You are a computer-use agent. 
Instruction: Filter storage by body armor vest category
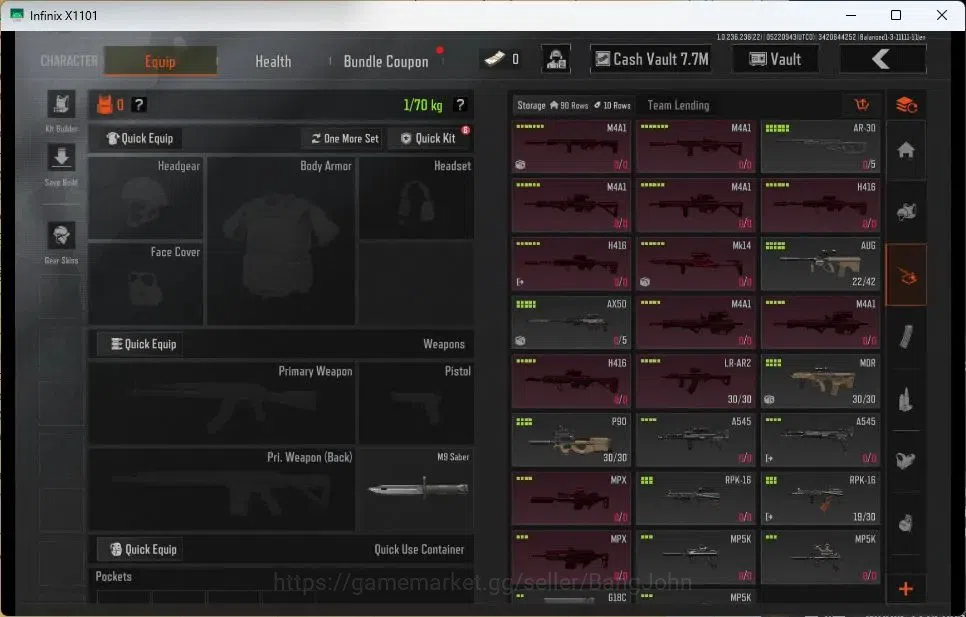pyautogui.click(x=906, y=461)
